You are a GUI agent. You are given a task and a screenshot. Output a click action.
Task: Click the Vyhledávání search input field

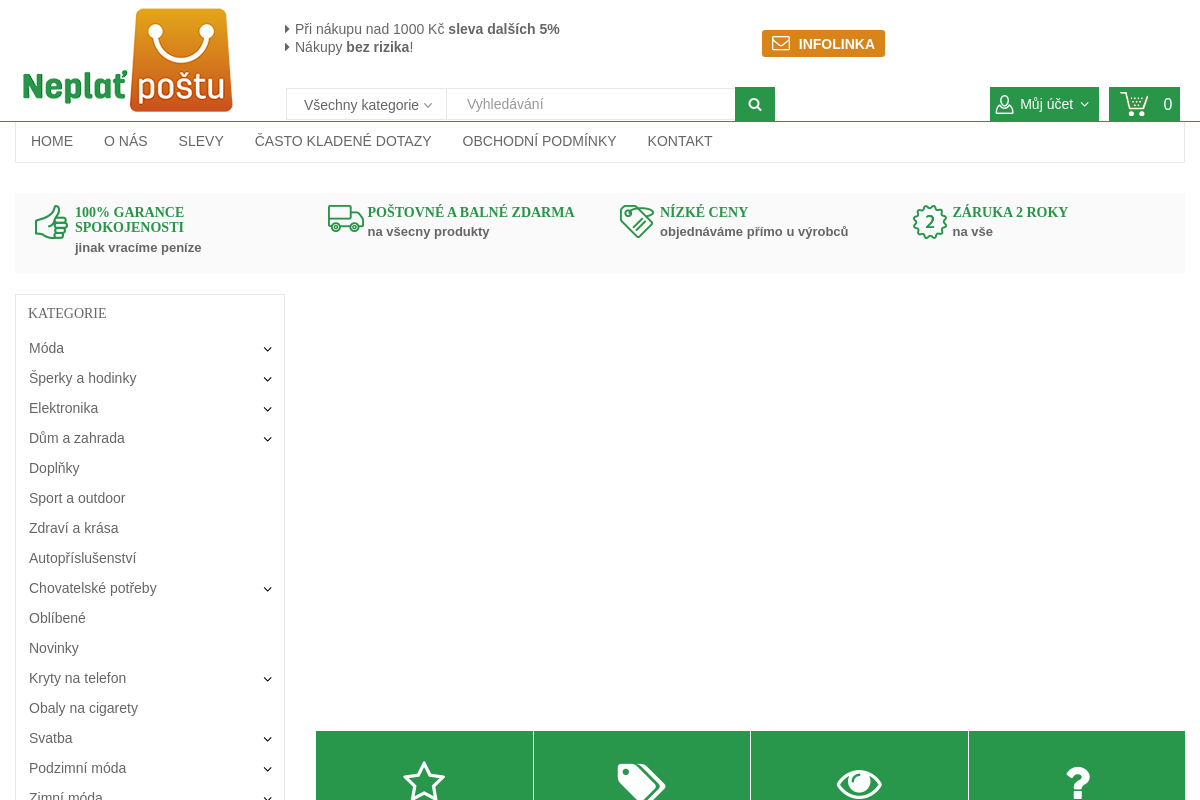click(590, 104)
